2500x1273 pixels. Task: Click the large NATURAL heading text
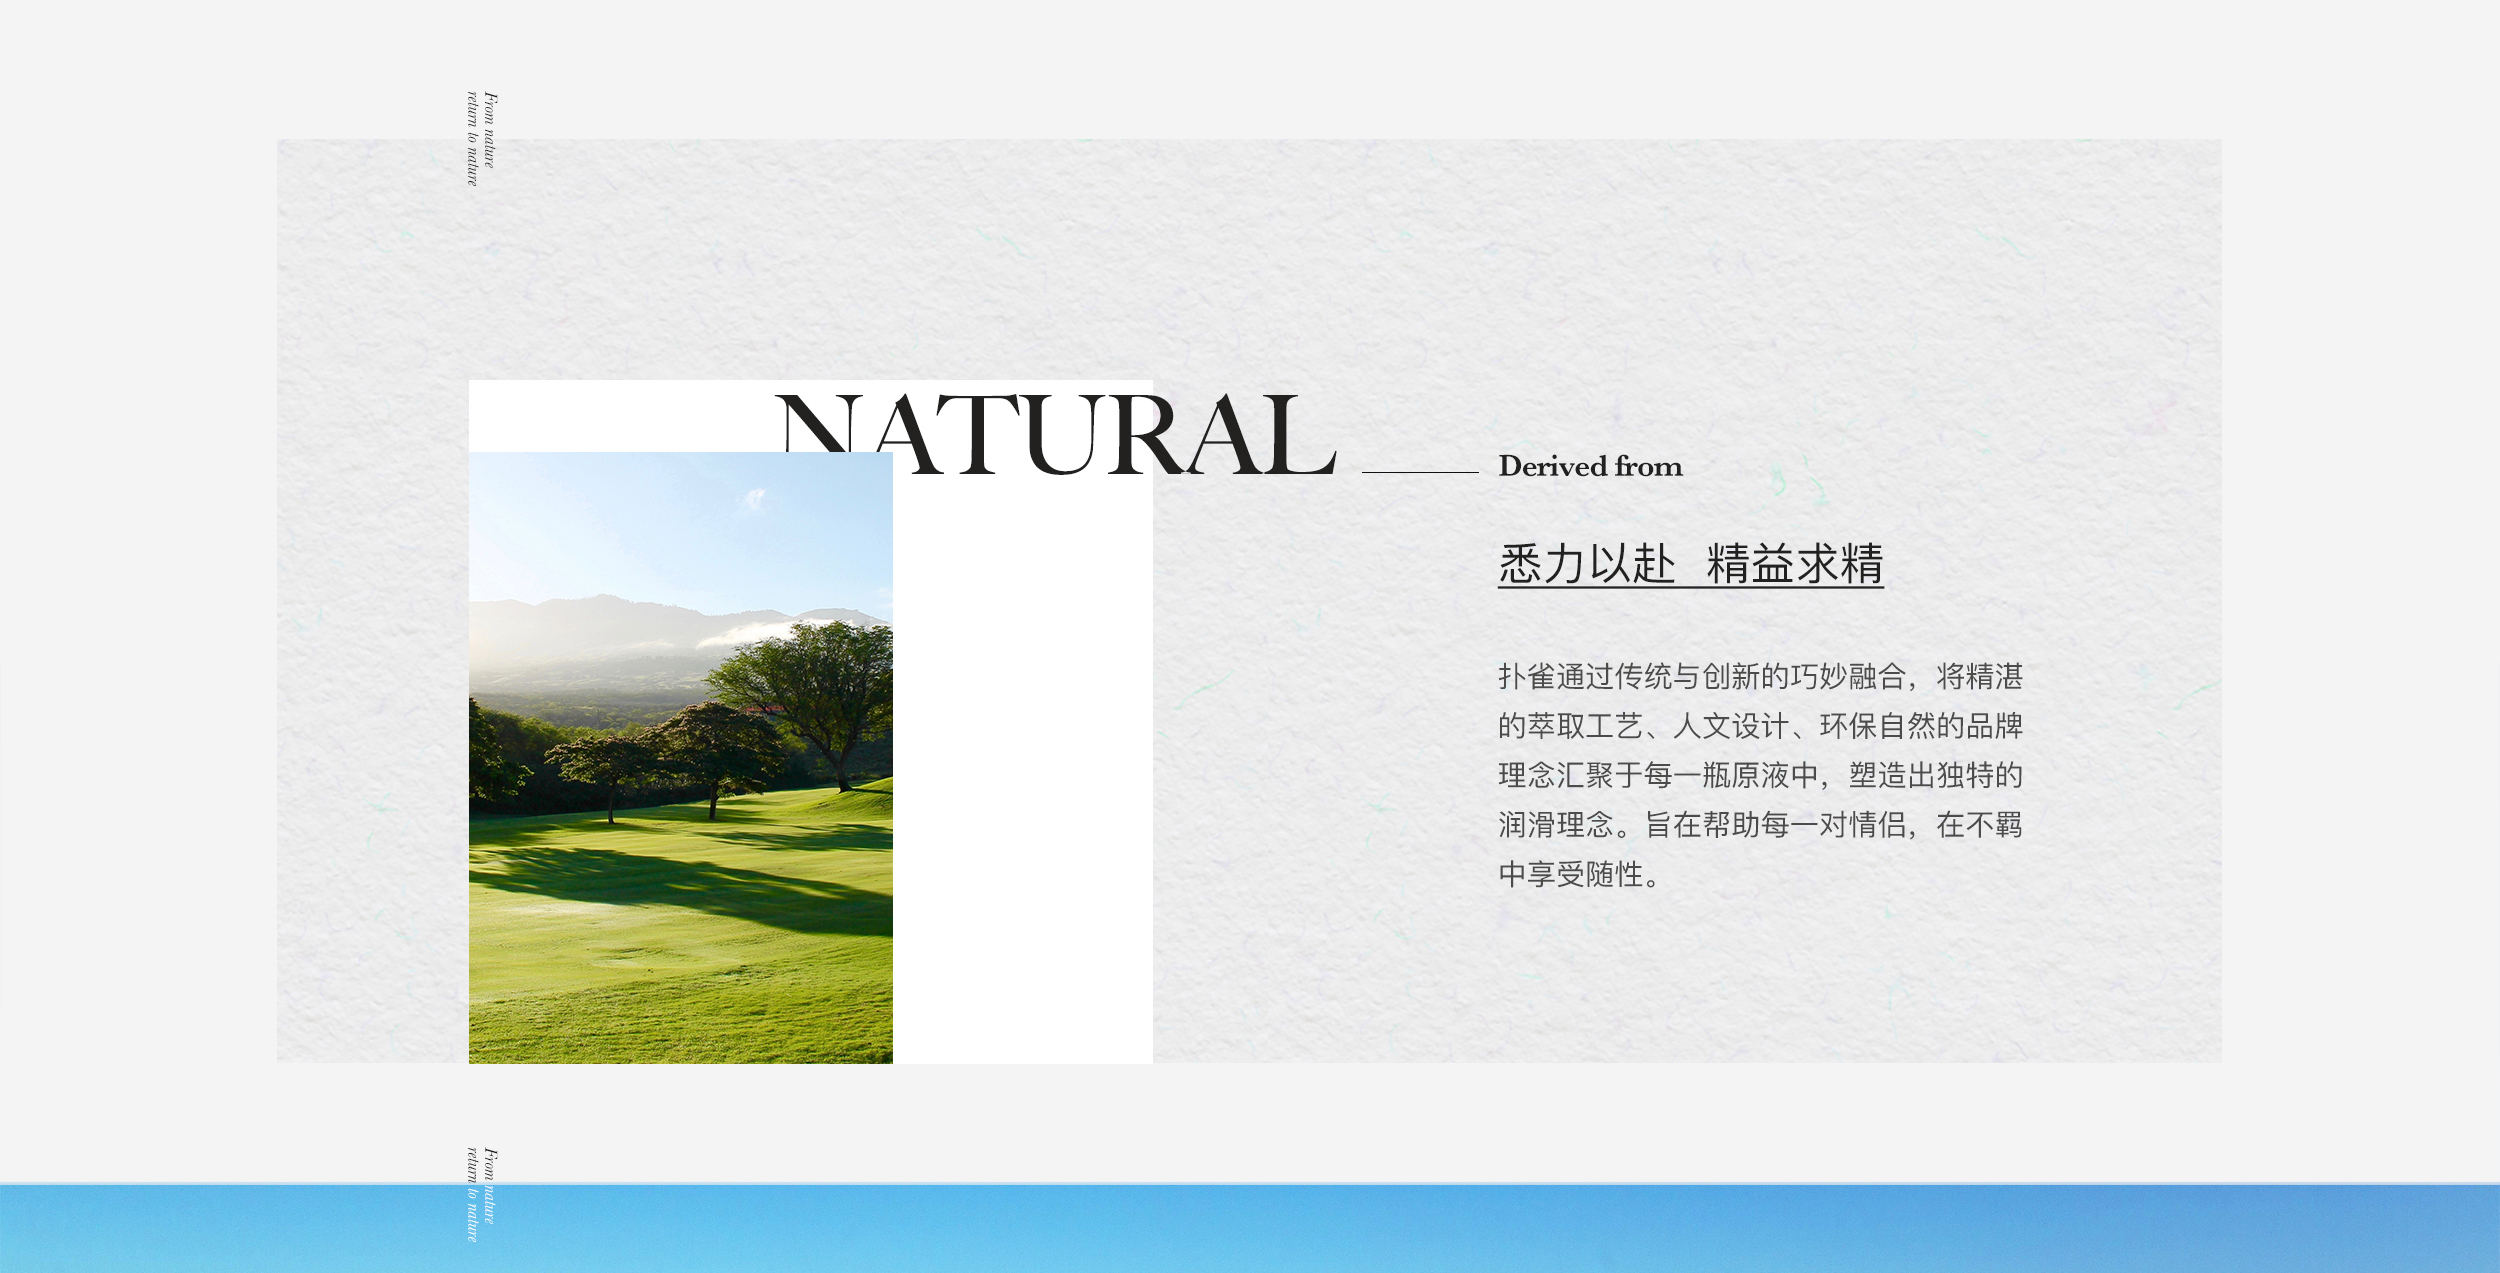[x=1055, y=435]
